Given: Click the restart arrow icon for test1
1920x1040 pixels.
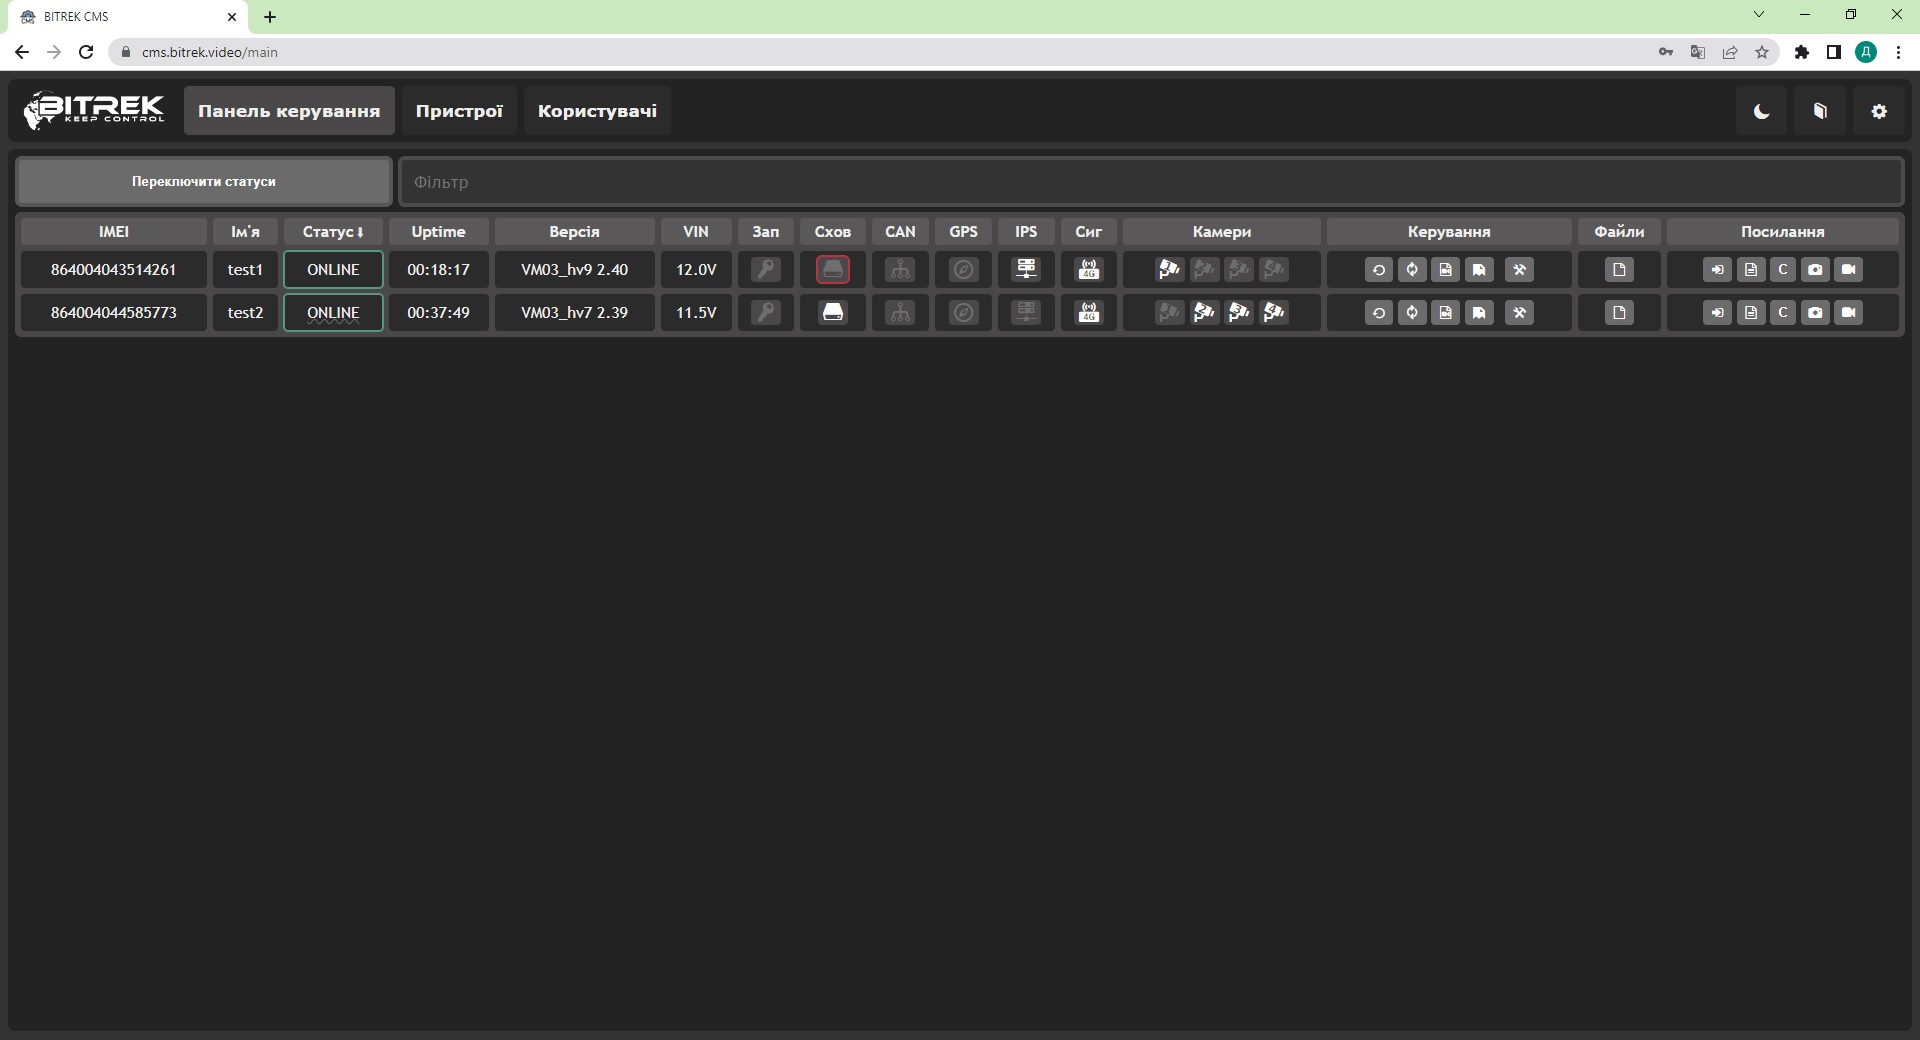Looking at the screenshot, I should [1378, 270].
